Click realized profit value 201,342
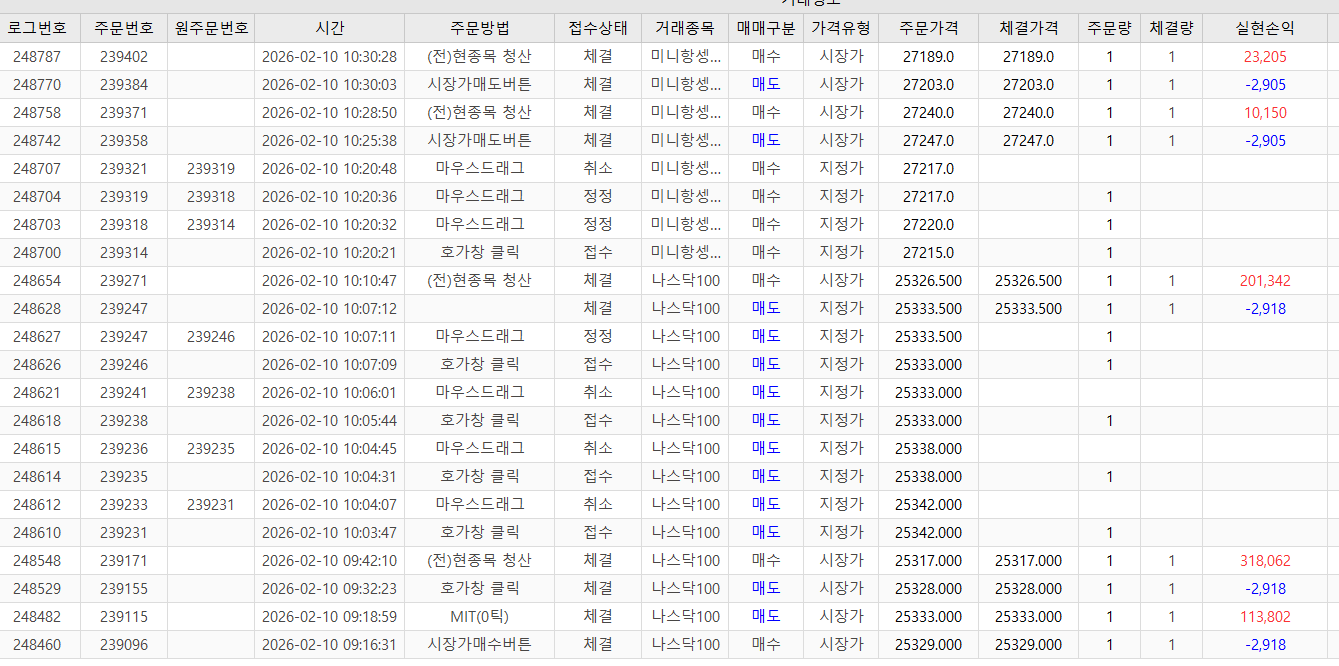Viewport: 1339px width, 666px height. click(1265, 281)
